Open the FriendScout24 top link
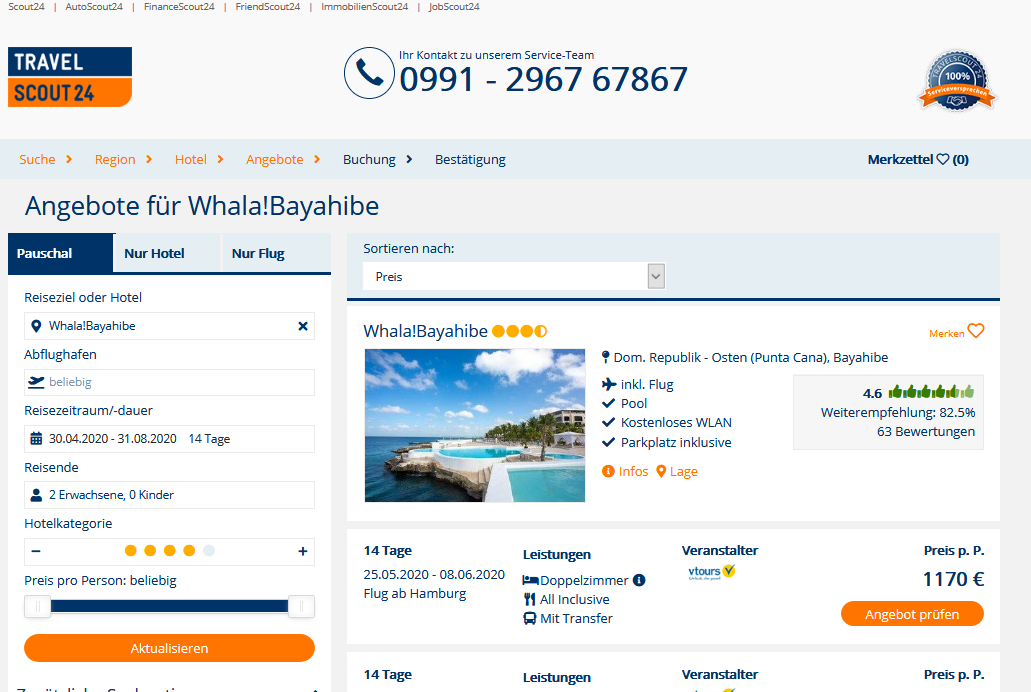This screenshot has height=692, width=1031. click(x=268, y=7)
